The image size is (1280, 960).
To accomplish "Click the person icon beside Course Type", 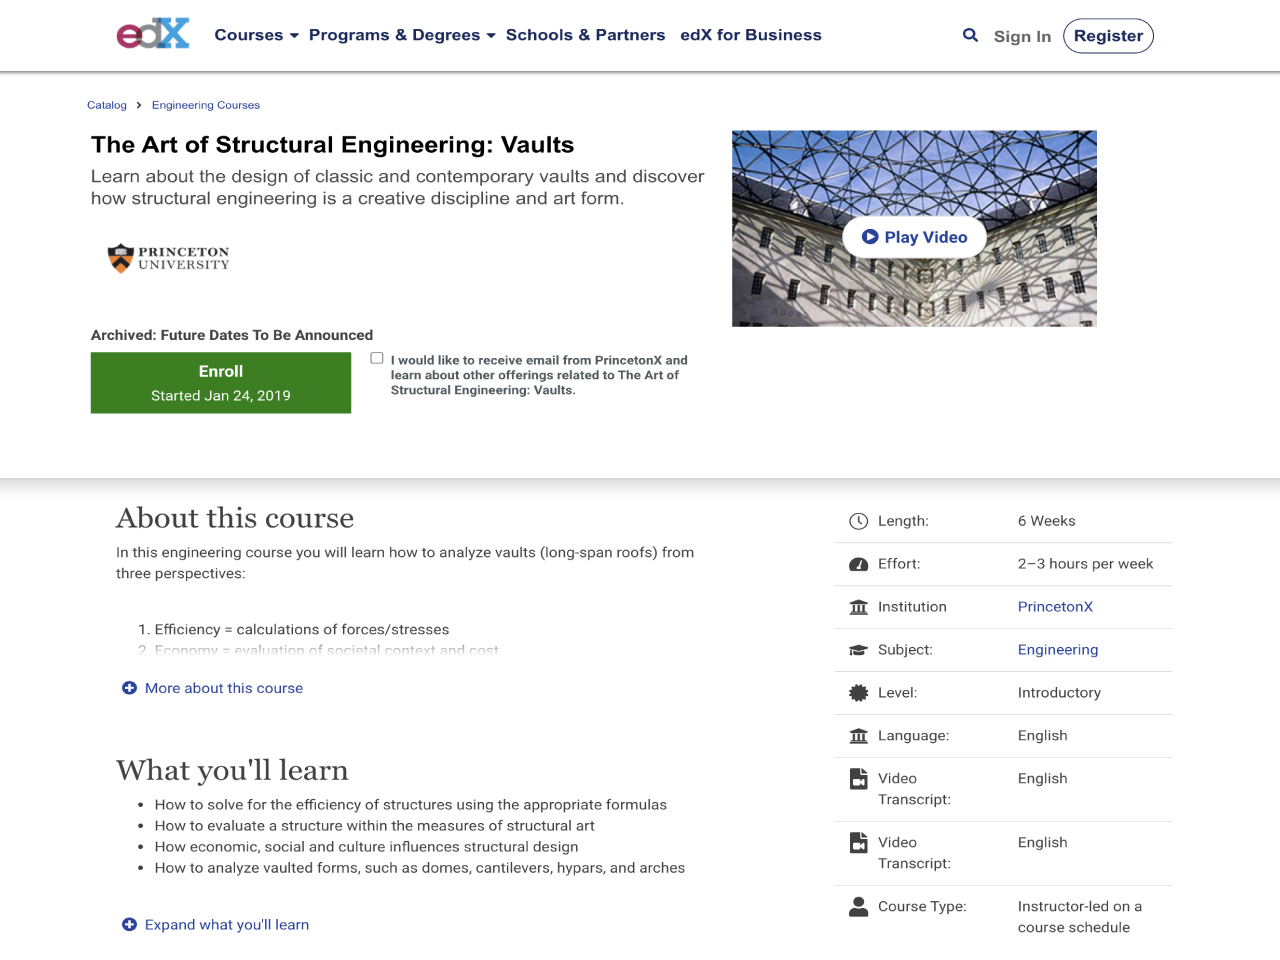I will point(858,907).
